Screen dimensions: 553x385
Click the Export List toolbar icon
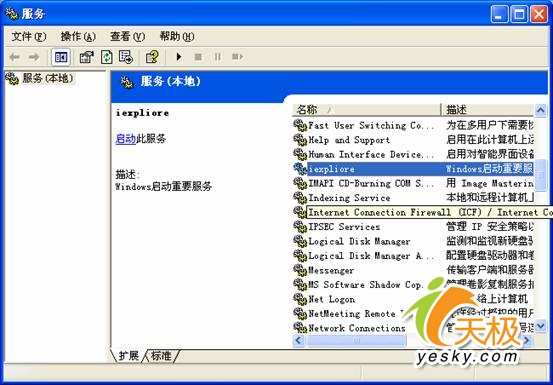[126, 57]
